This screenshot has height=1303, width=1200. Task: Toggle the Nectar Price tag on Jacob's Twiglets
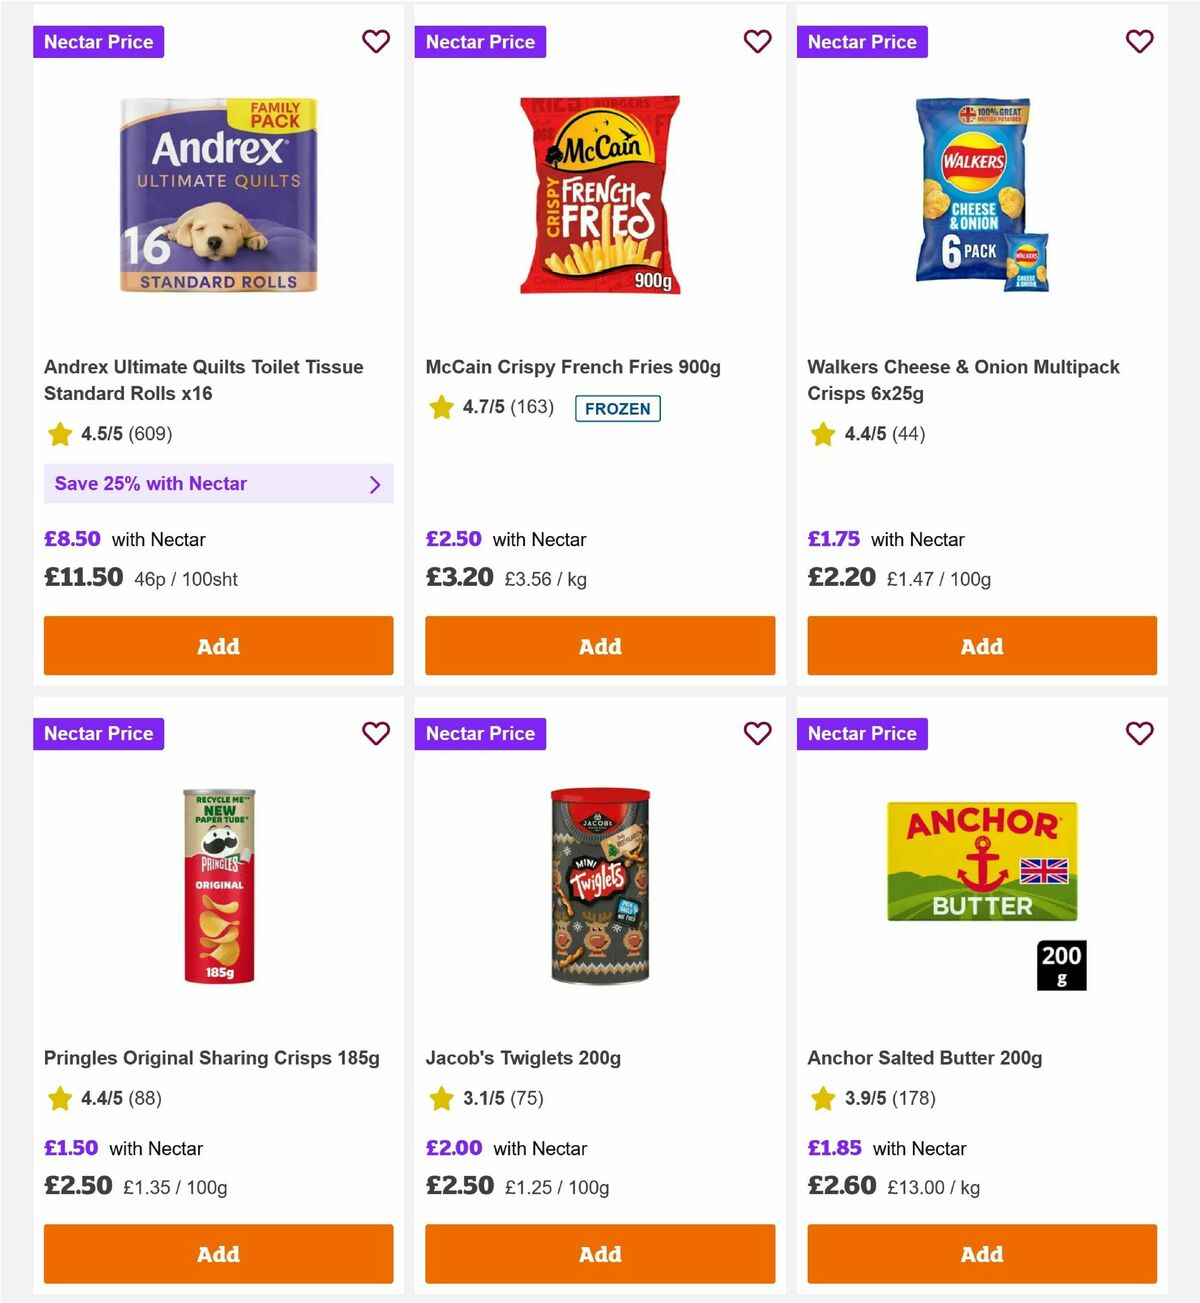[480, 733]
